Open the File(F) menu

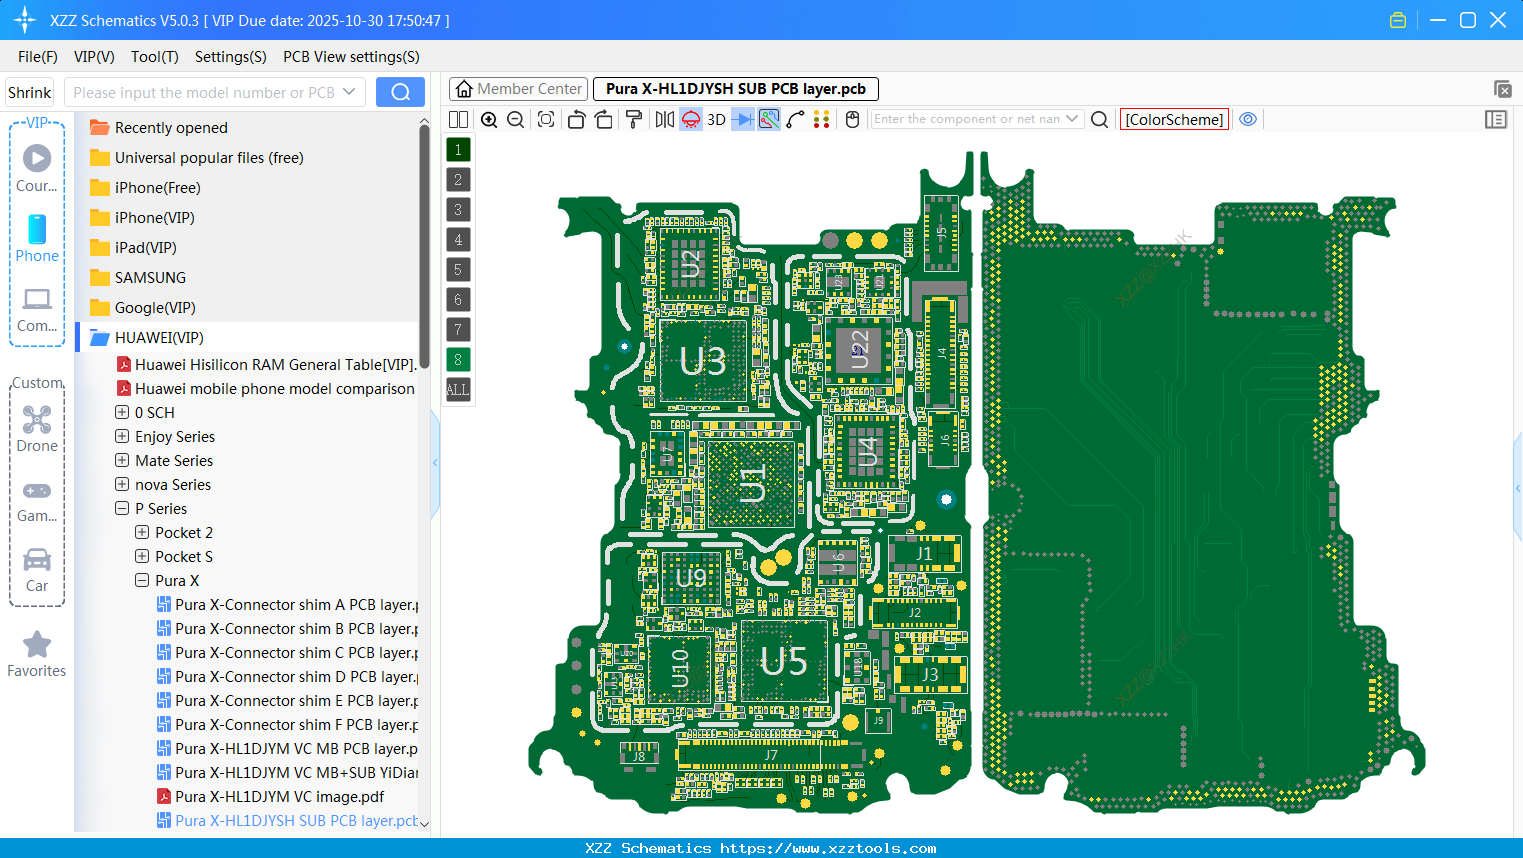pyautogui.click(x=38, y=57)
